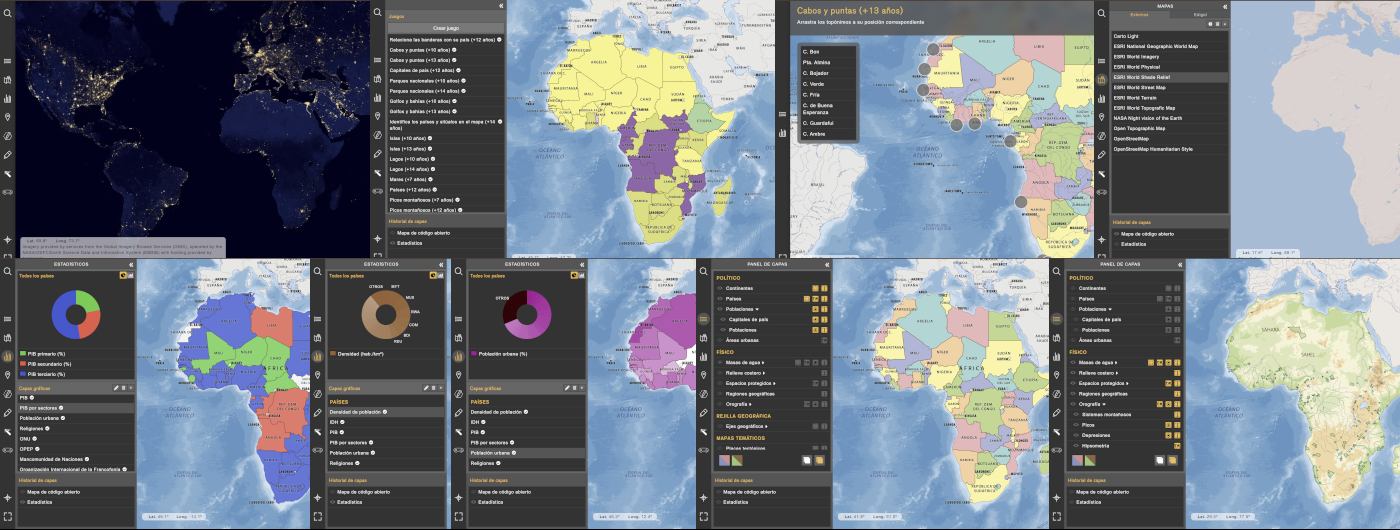Collapse the MAPAS panel with double chevron
The image size is (1400, 530).
[1224, 5]
